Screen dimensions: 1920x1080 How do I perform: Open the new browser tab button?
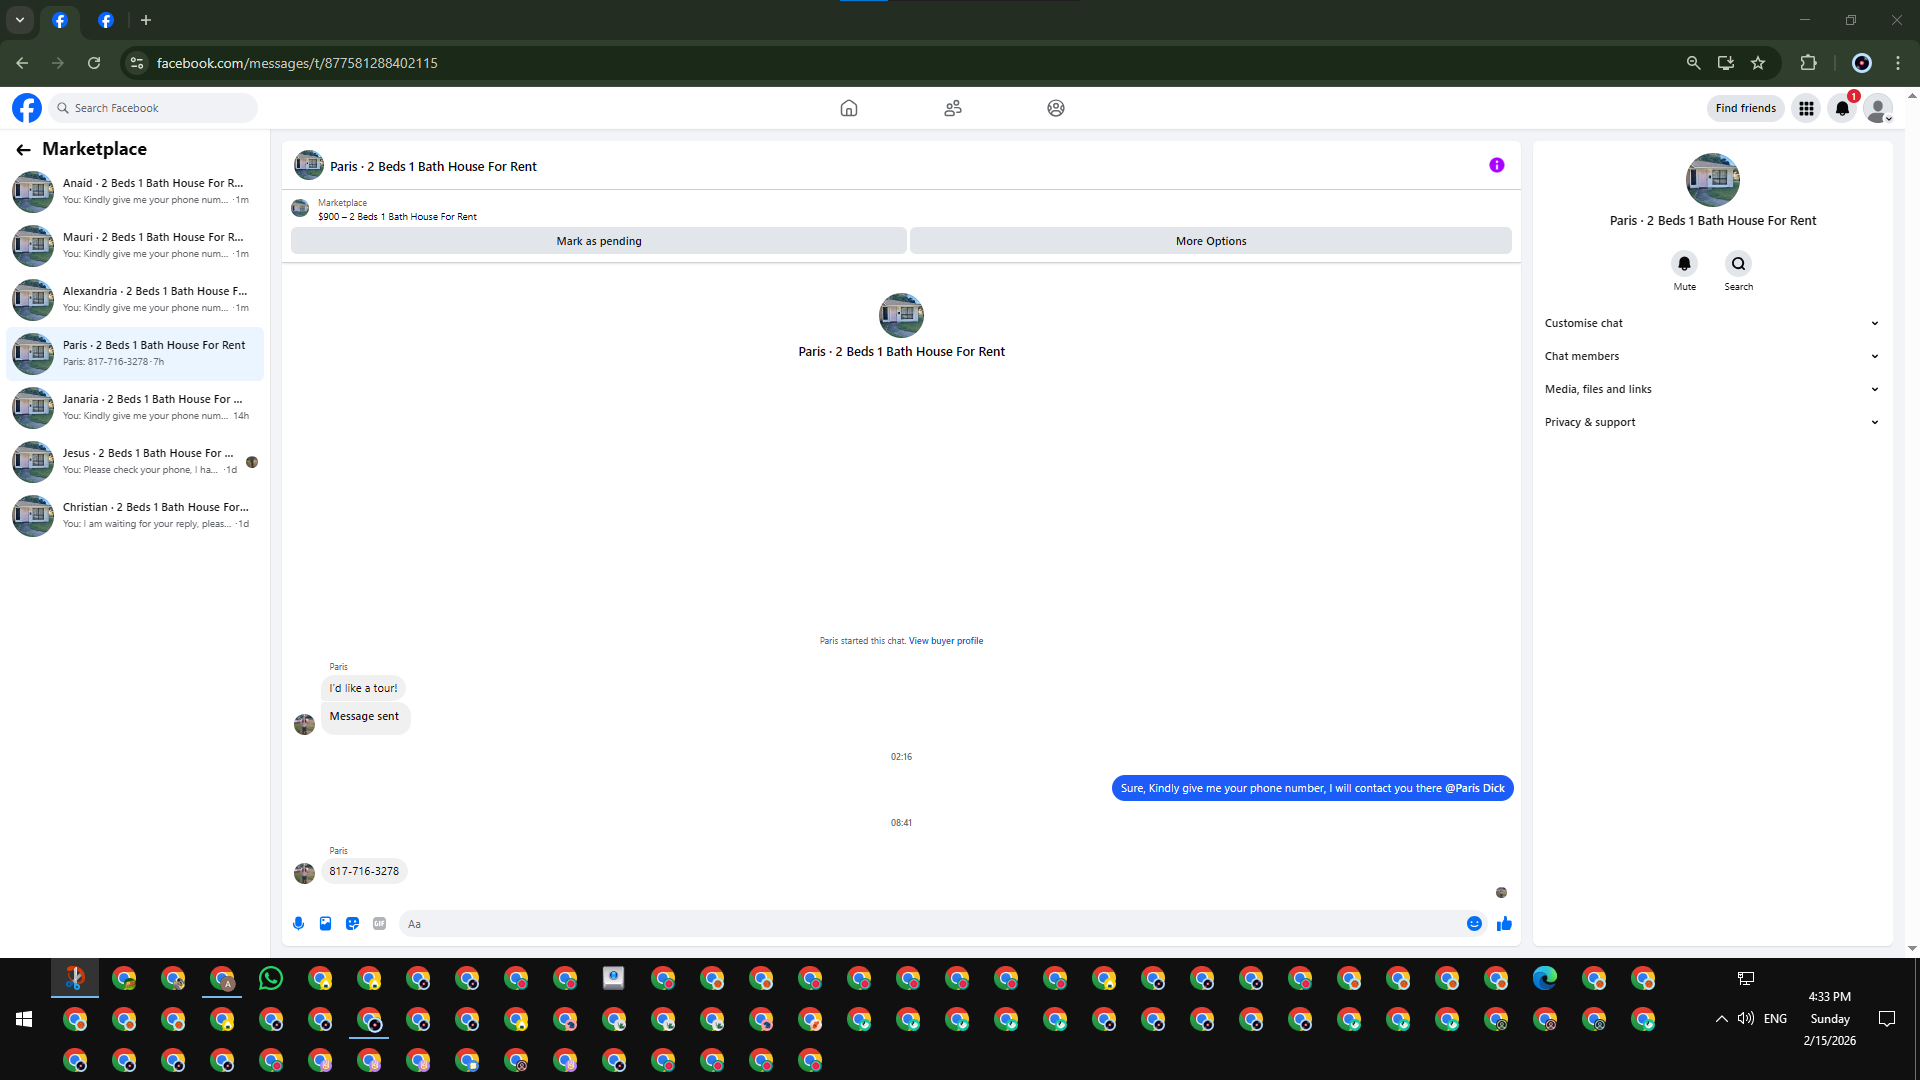[146, 20]
